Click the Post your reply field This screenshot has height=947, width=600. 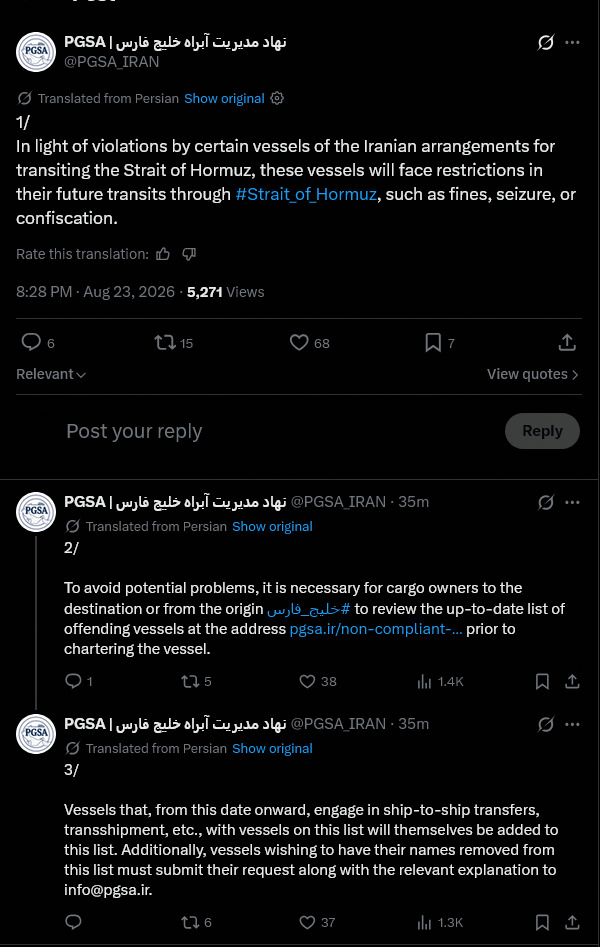click(x=134, y=431)
